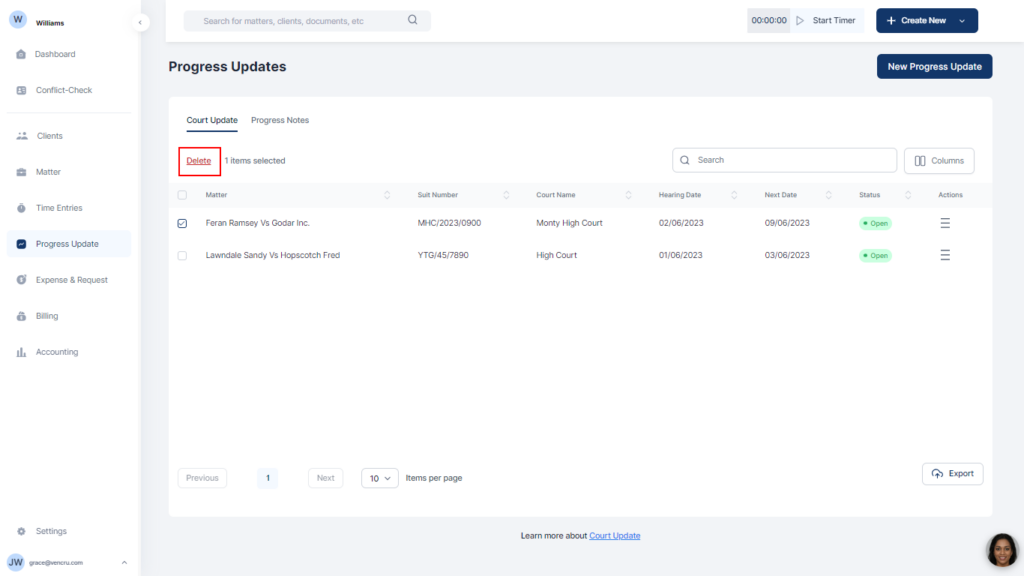Screen dimensions: 1024x576
Task: Click the Conflict-Check sidebar icon
Action: (21, 90)
